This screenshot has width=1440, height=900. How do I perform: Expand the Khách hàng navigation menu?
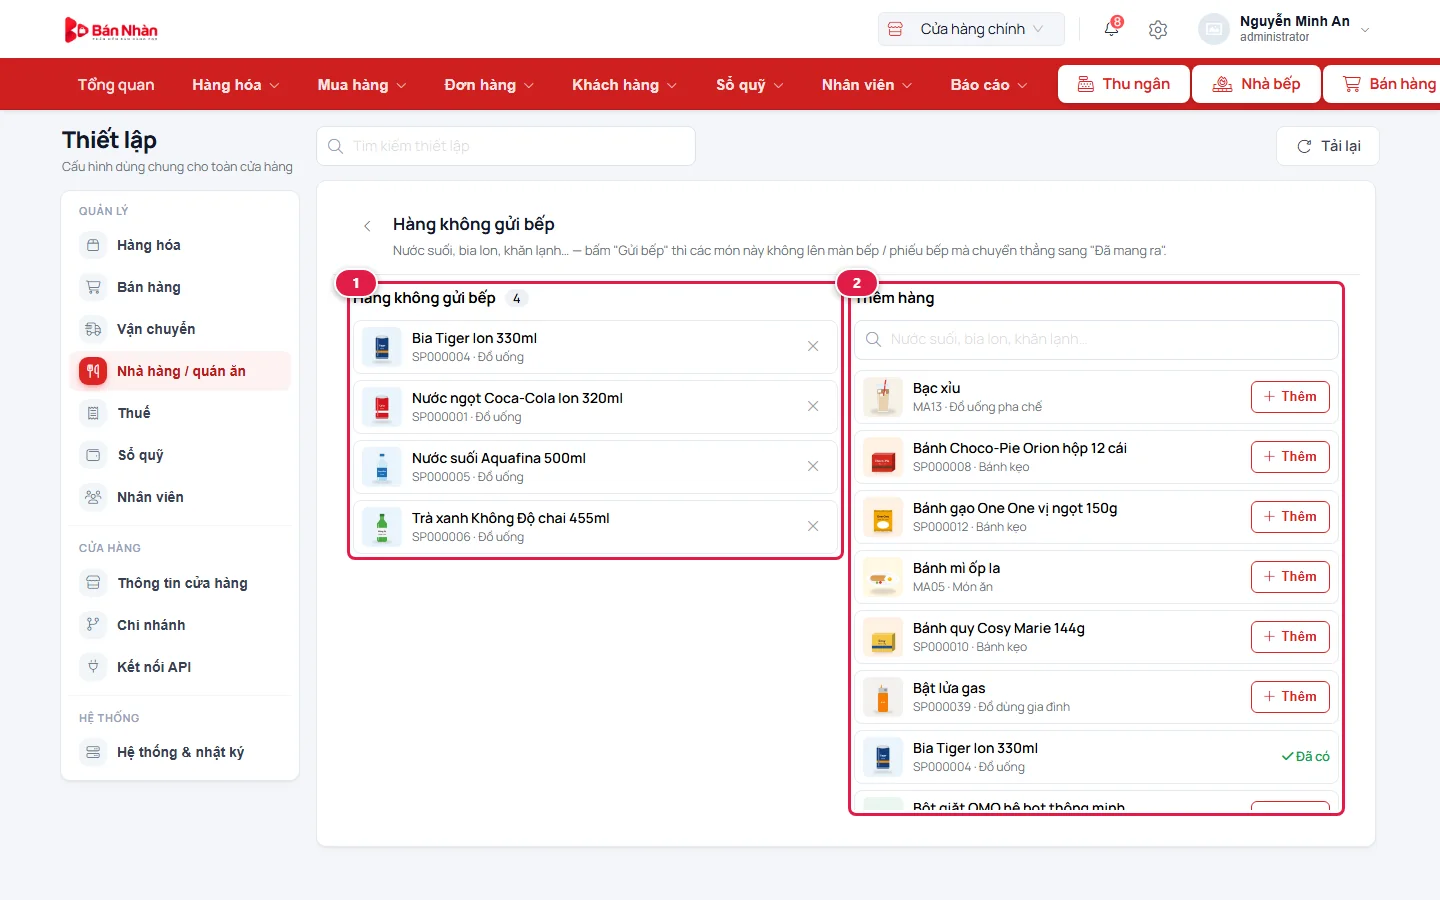click(x=624, y=85)
